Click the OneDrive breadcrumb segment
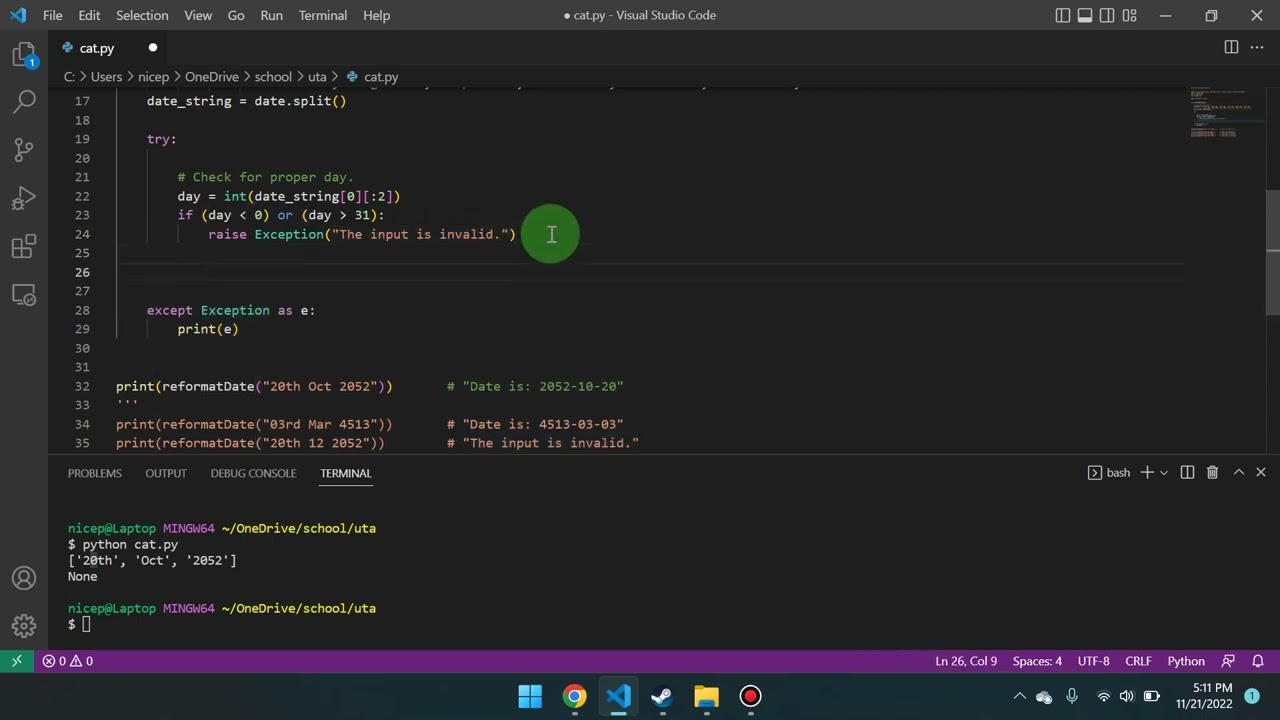 [212, 77]
